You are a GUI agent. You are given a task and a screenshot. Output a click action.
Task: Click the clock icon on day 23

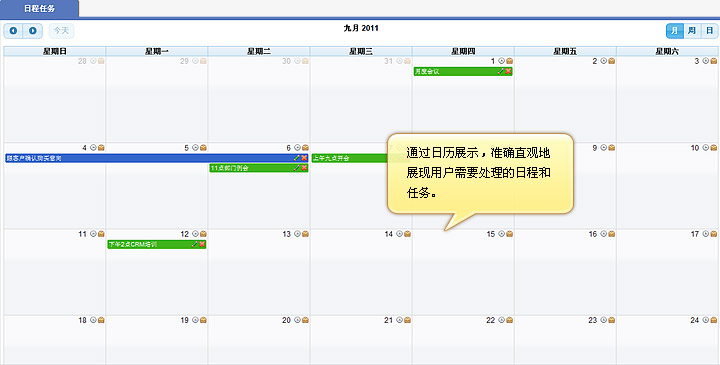point(603,320)
